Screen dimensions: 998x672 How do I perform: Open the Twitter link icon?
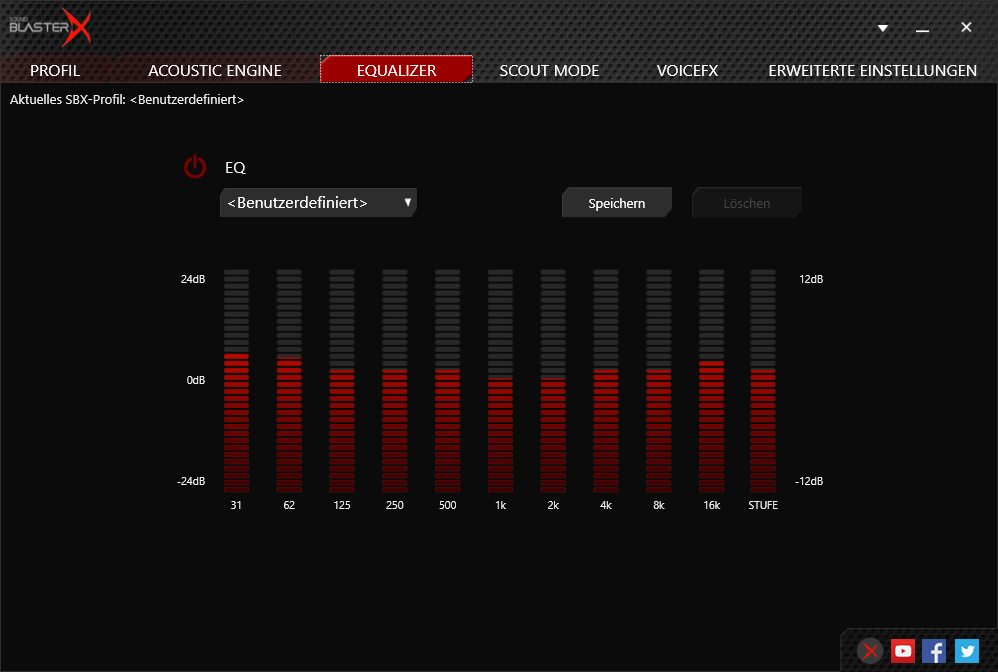966,651
